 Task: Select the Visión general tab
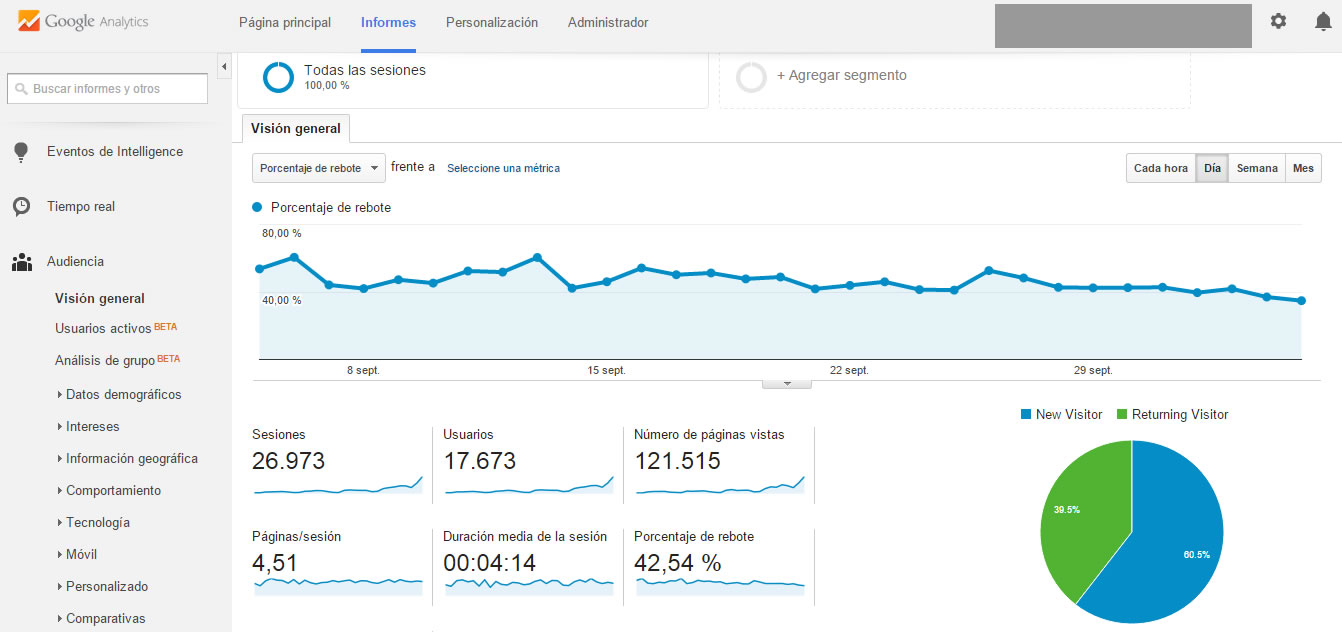coord(295,128)
